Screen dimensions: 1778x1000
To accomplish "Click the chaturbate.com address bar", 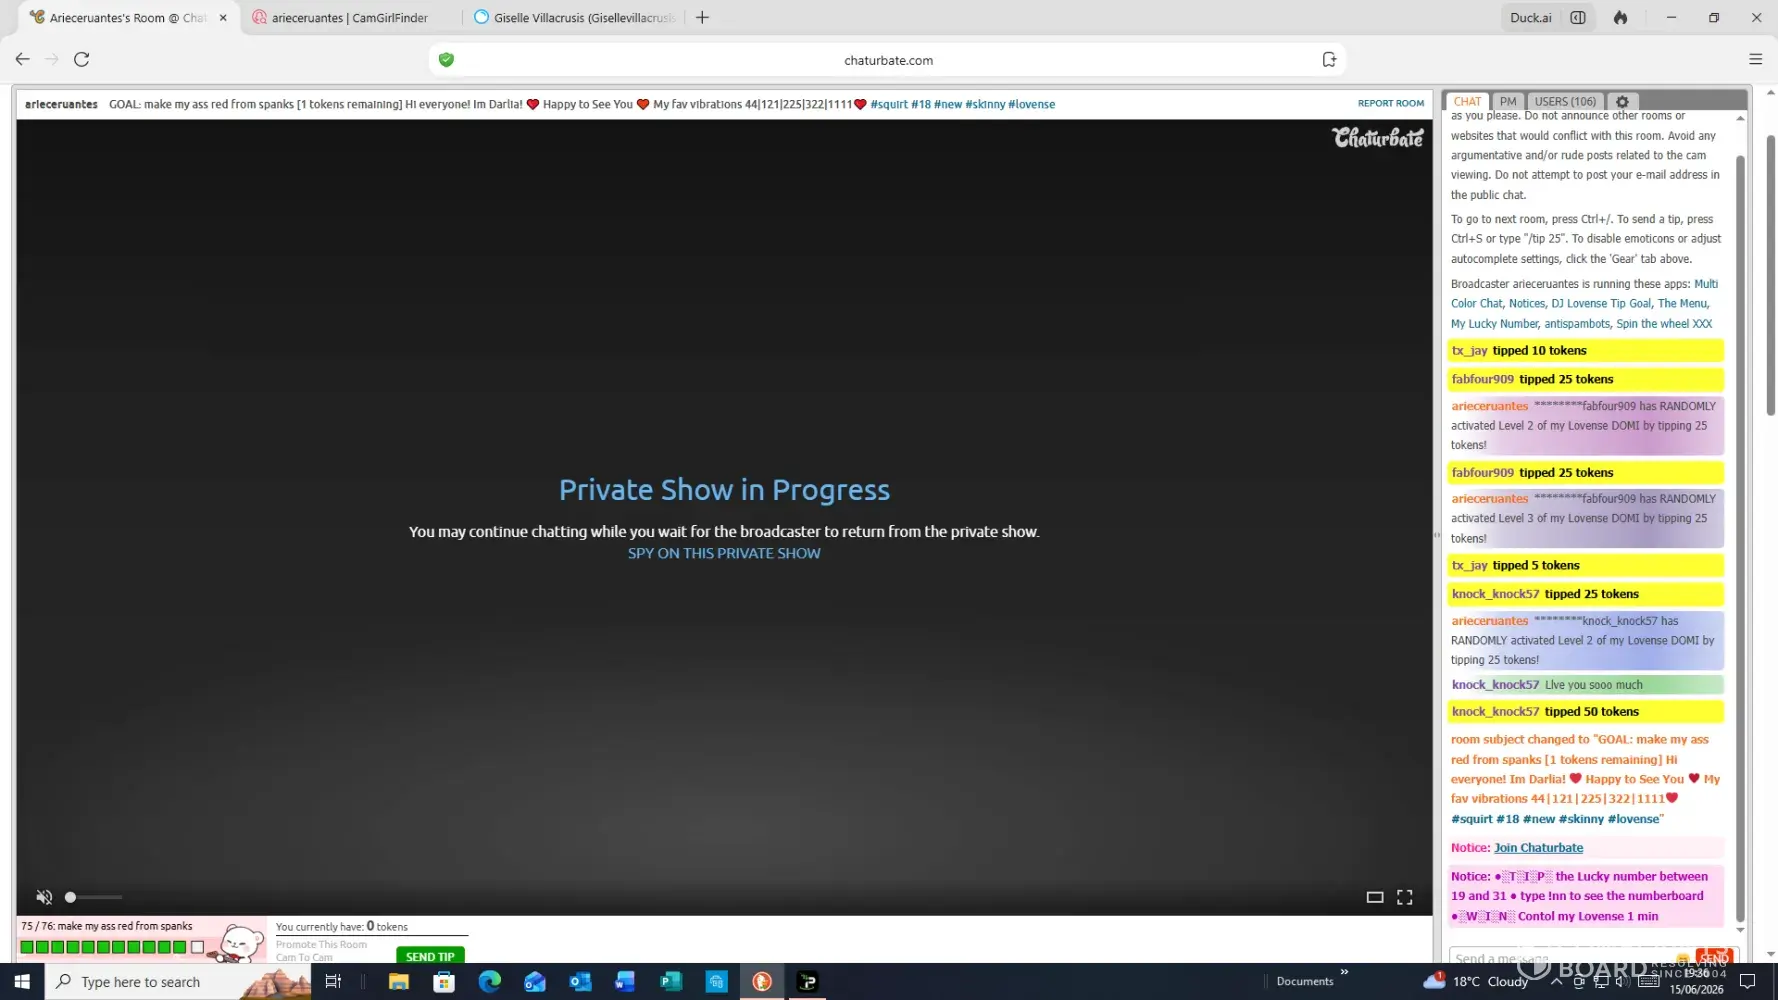I will tap(888, 60).
